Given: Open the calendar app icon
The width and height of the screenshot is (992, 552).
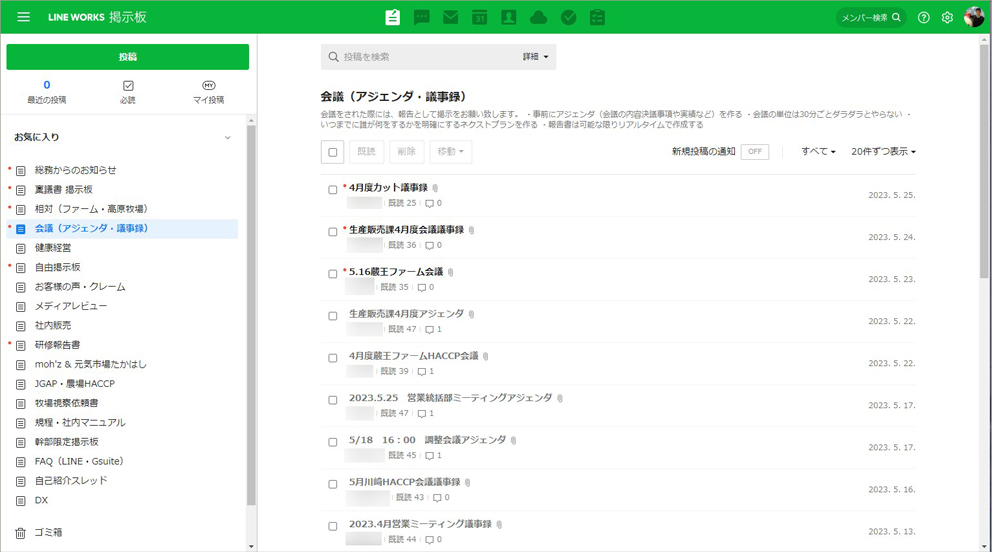Looking at the screenshot, I should click(x=480, y=17).
